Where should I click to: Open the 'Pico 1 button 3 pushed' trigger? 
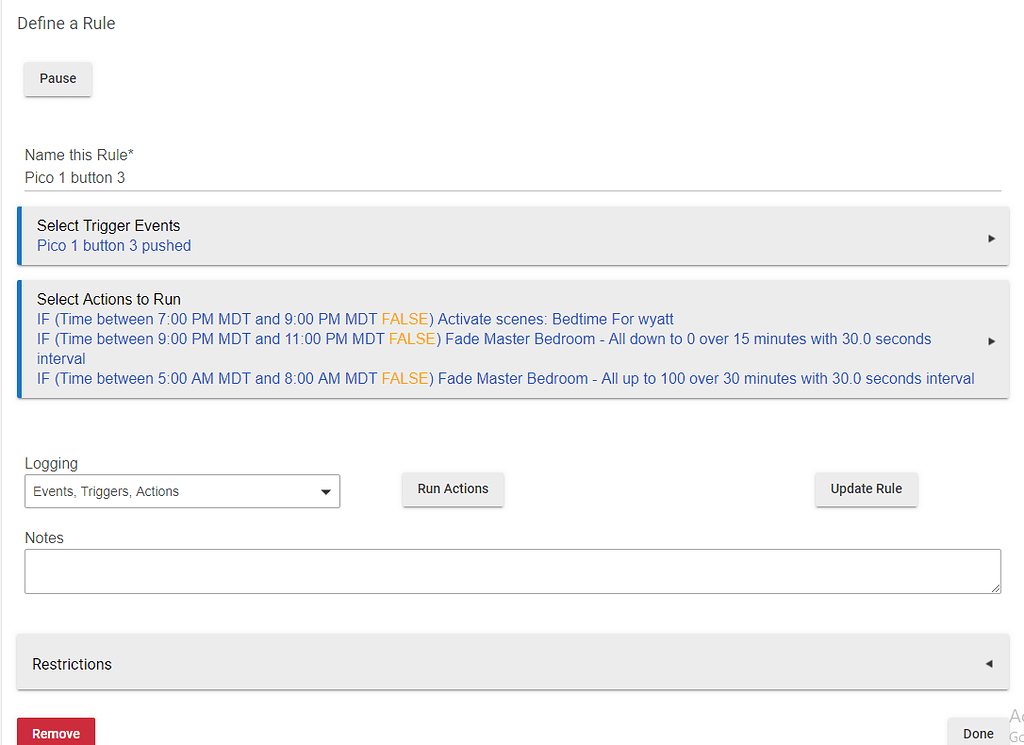point(114,246)
